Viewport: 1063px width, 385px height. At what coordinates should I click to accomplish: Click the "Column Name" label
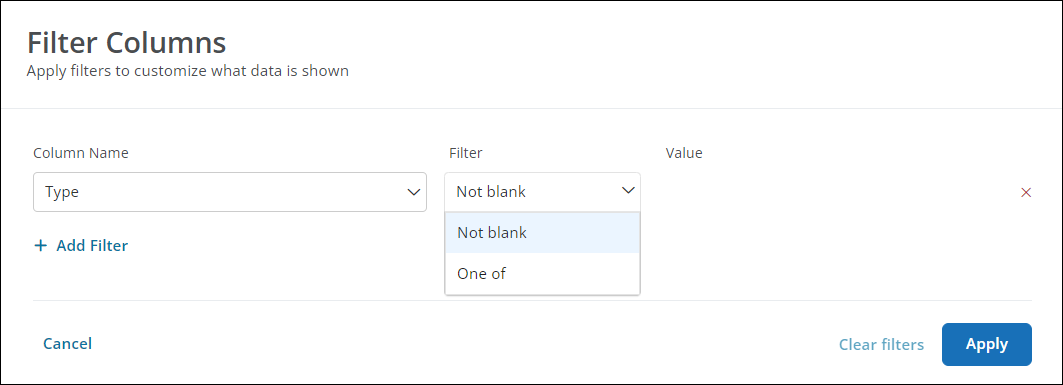click(x=81, y=153)
